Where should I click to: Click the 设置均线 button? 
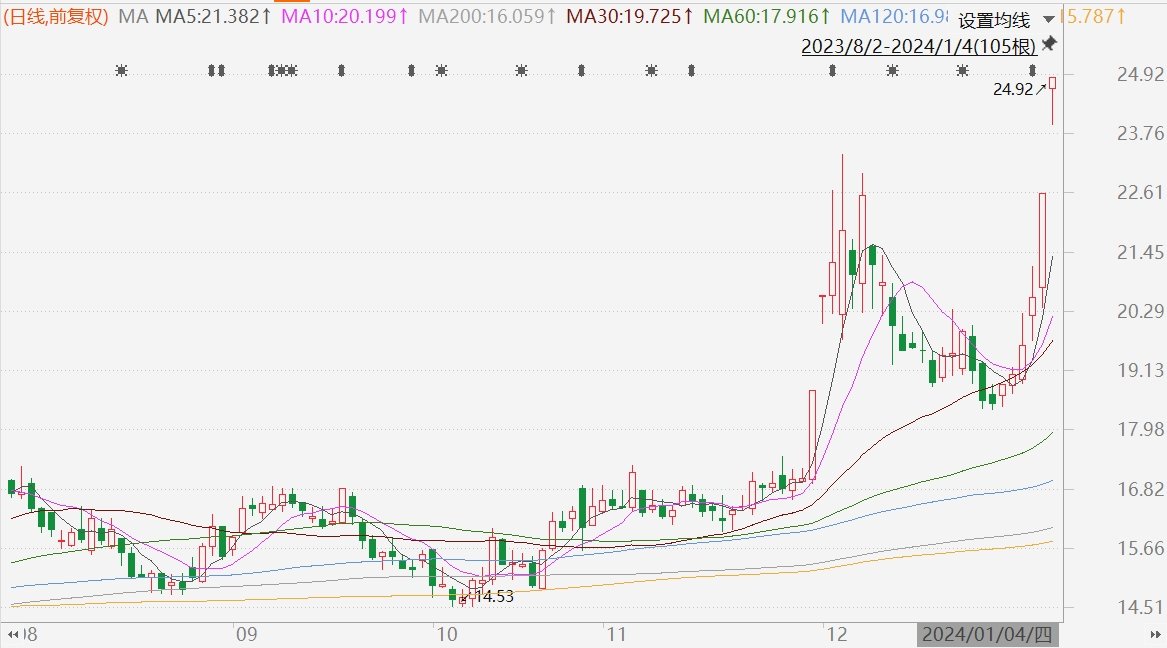pos(993,20)
